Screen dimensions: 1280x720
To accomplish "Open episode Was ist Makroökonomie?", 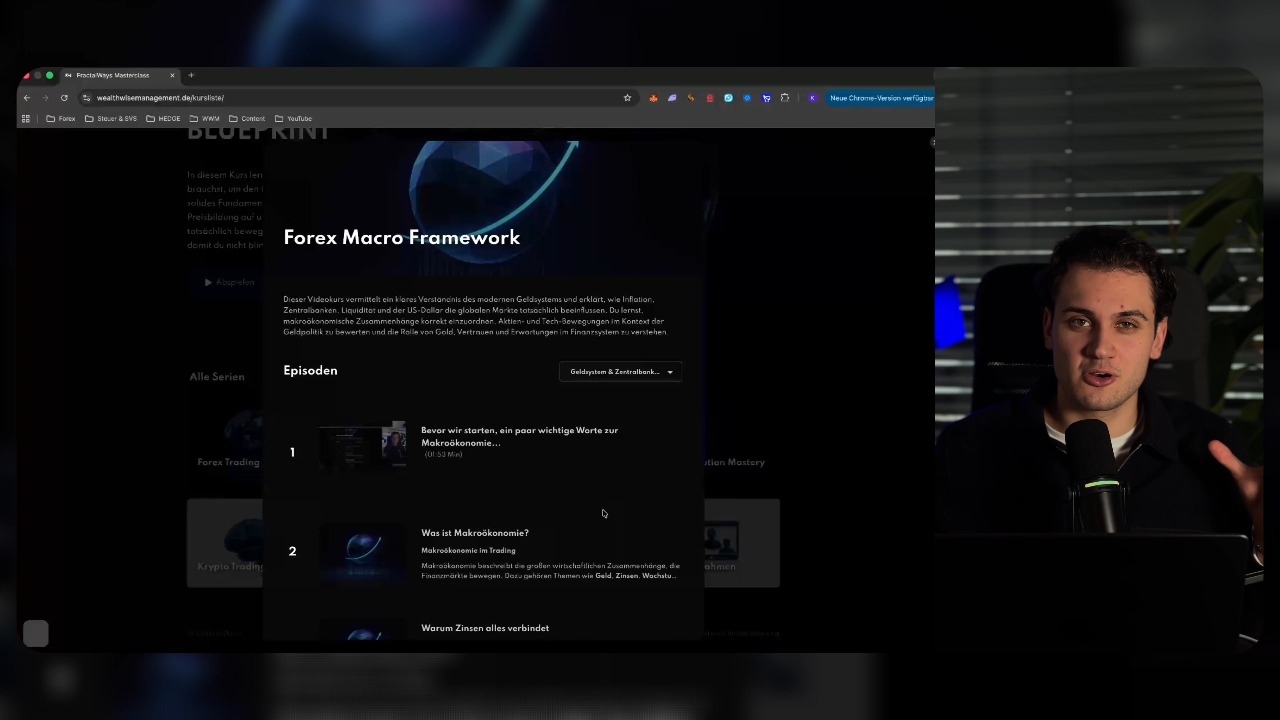I will click(475, 533).
